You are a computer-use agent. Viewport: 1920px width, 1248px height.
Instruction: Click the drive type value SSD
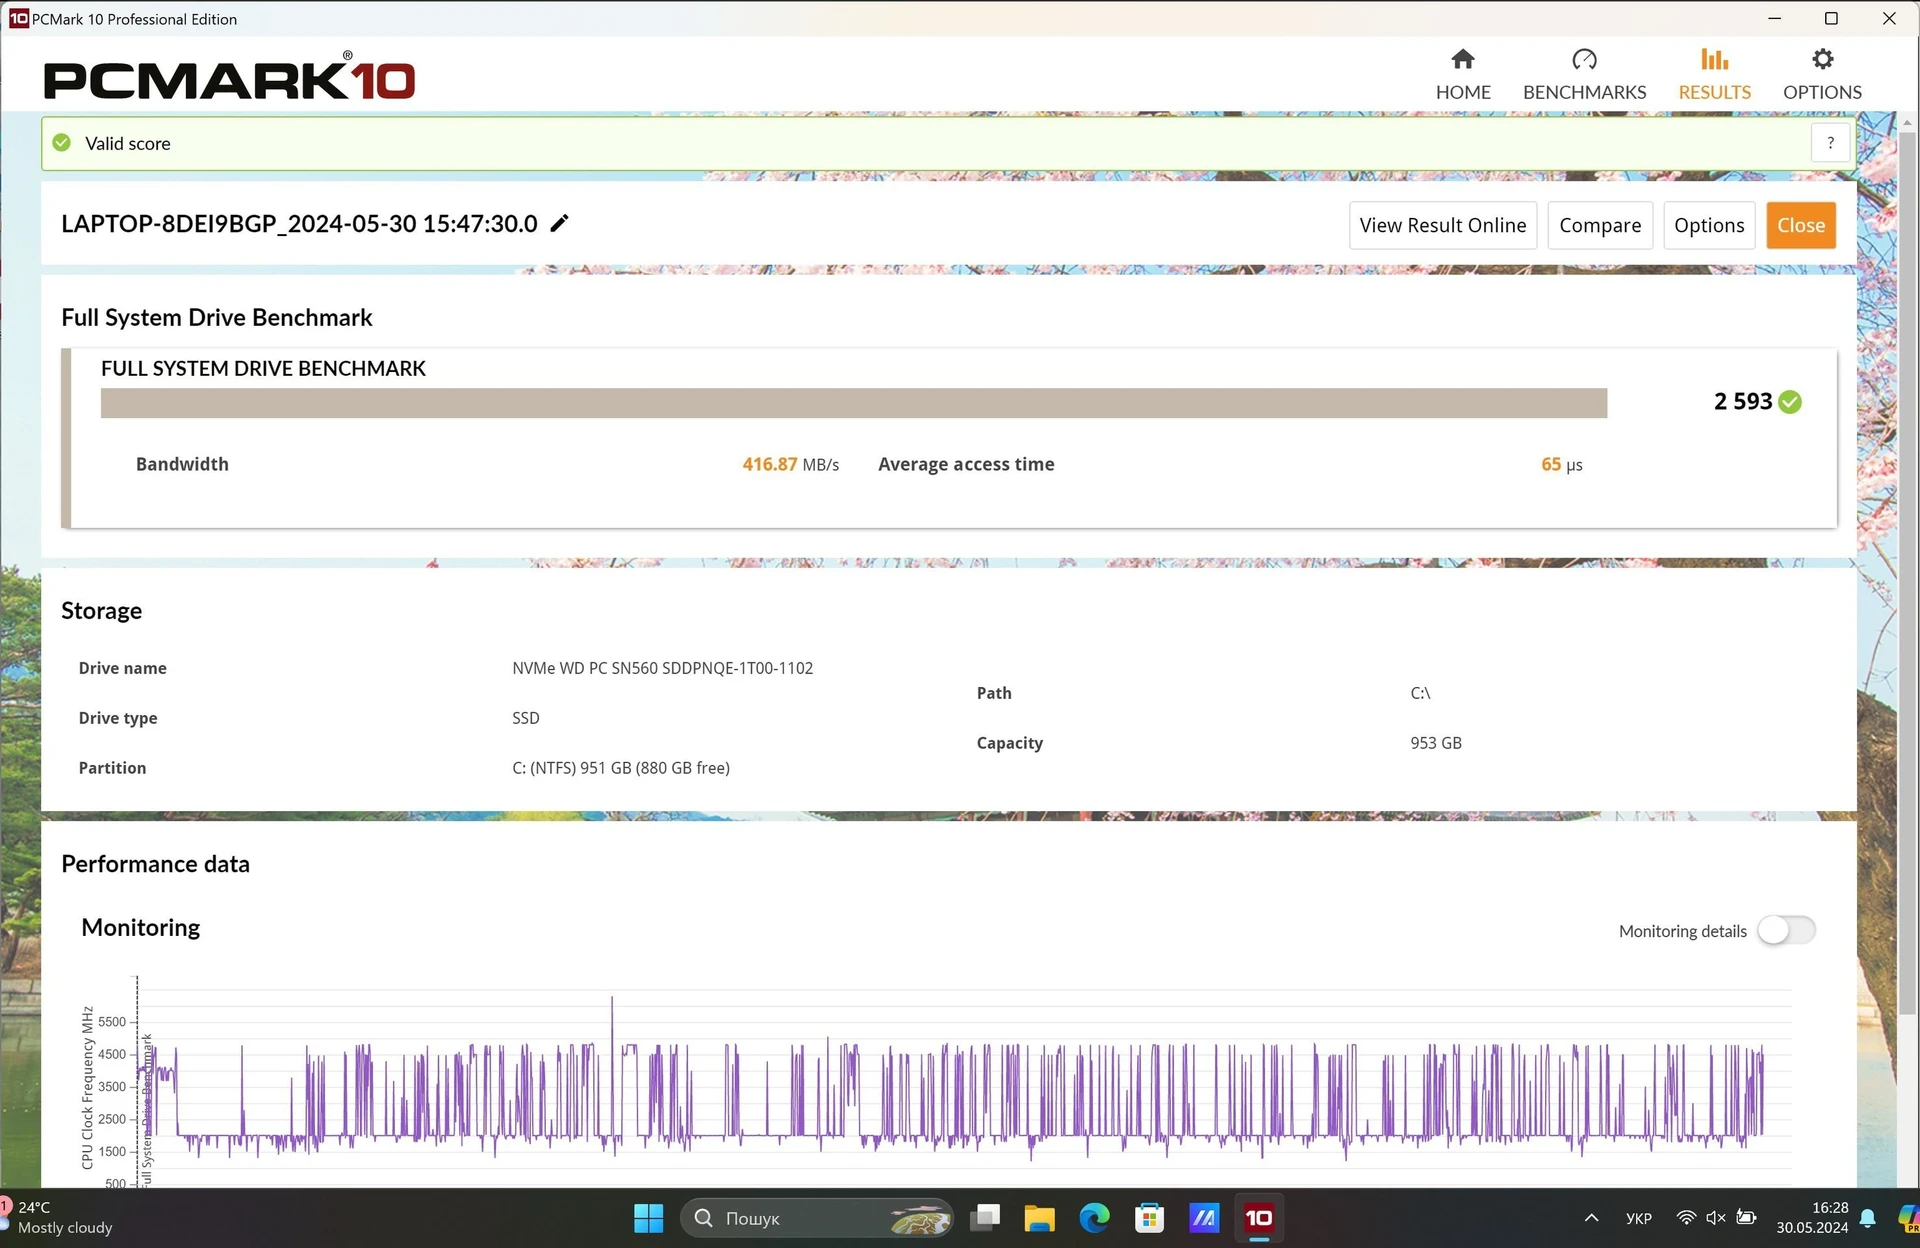(525, 718)
